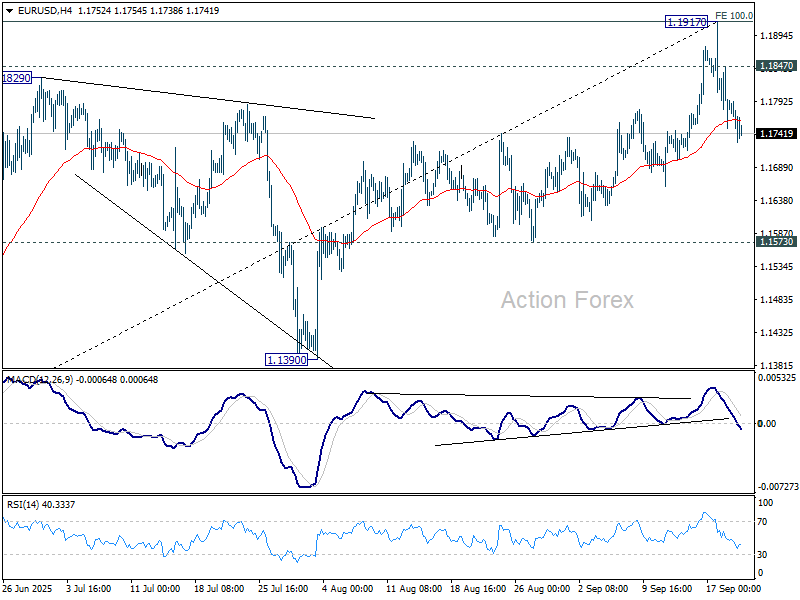Click the EURUSD,H4 symbol dropdown triangle
This screenshot has width=800, height=600.
[x=10, y=9]
